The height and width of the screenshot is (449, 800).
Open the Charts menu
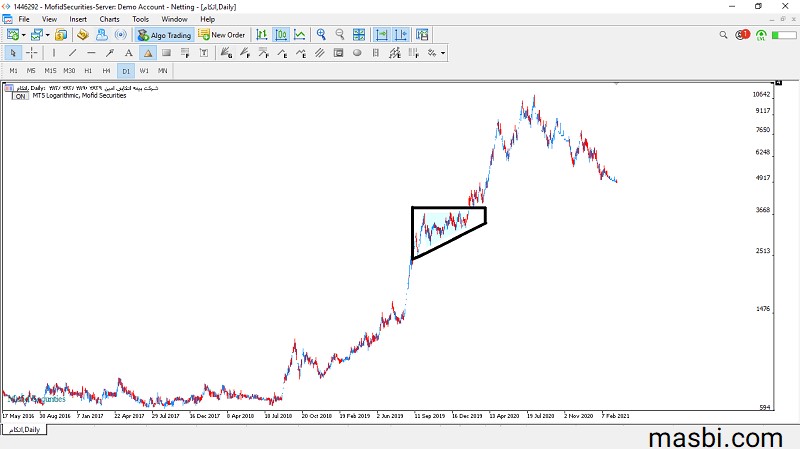tap(109, 19)
